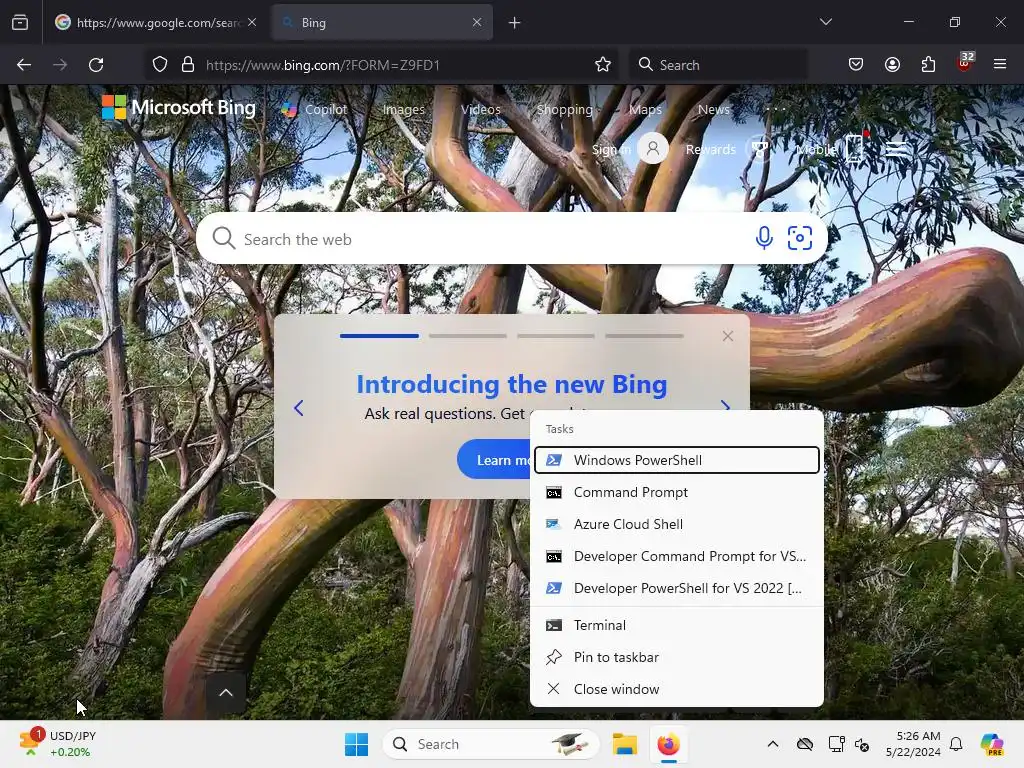Image resolution: width=1024 pixels, height=768 pixels.
Task: Open the Firefox account icon
Action: (x=892, y=65)
